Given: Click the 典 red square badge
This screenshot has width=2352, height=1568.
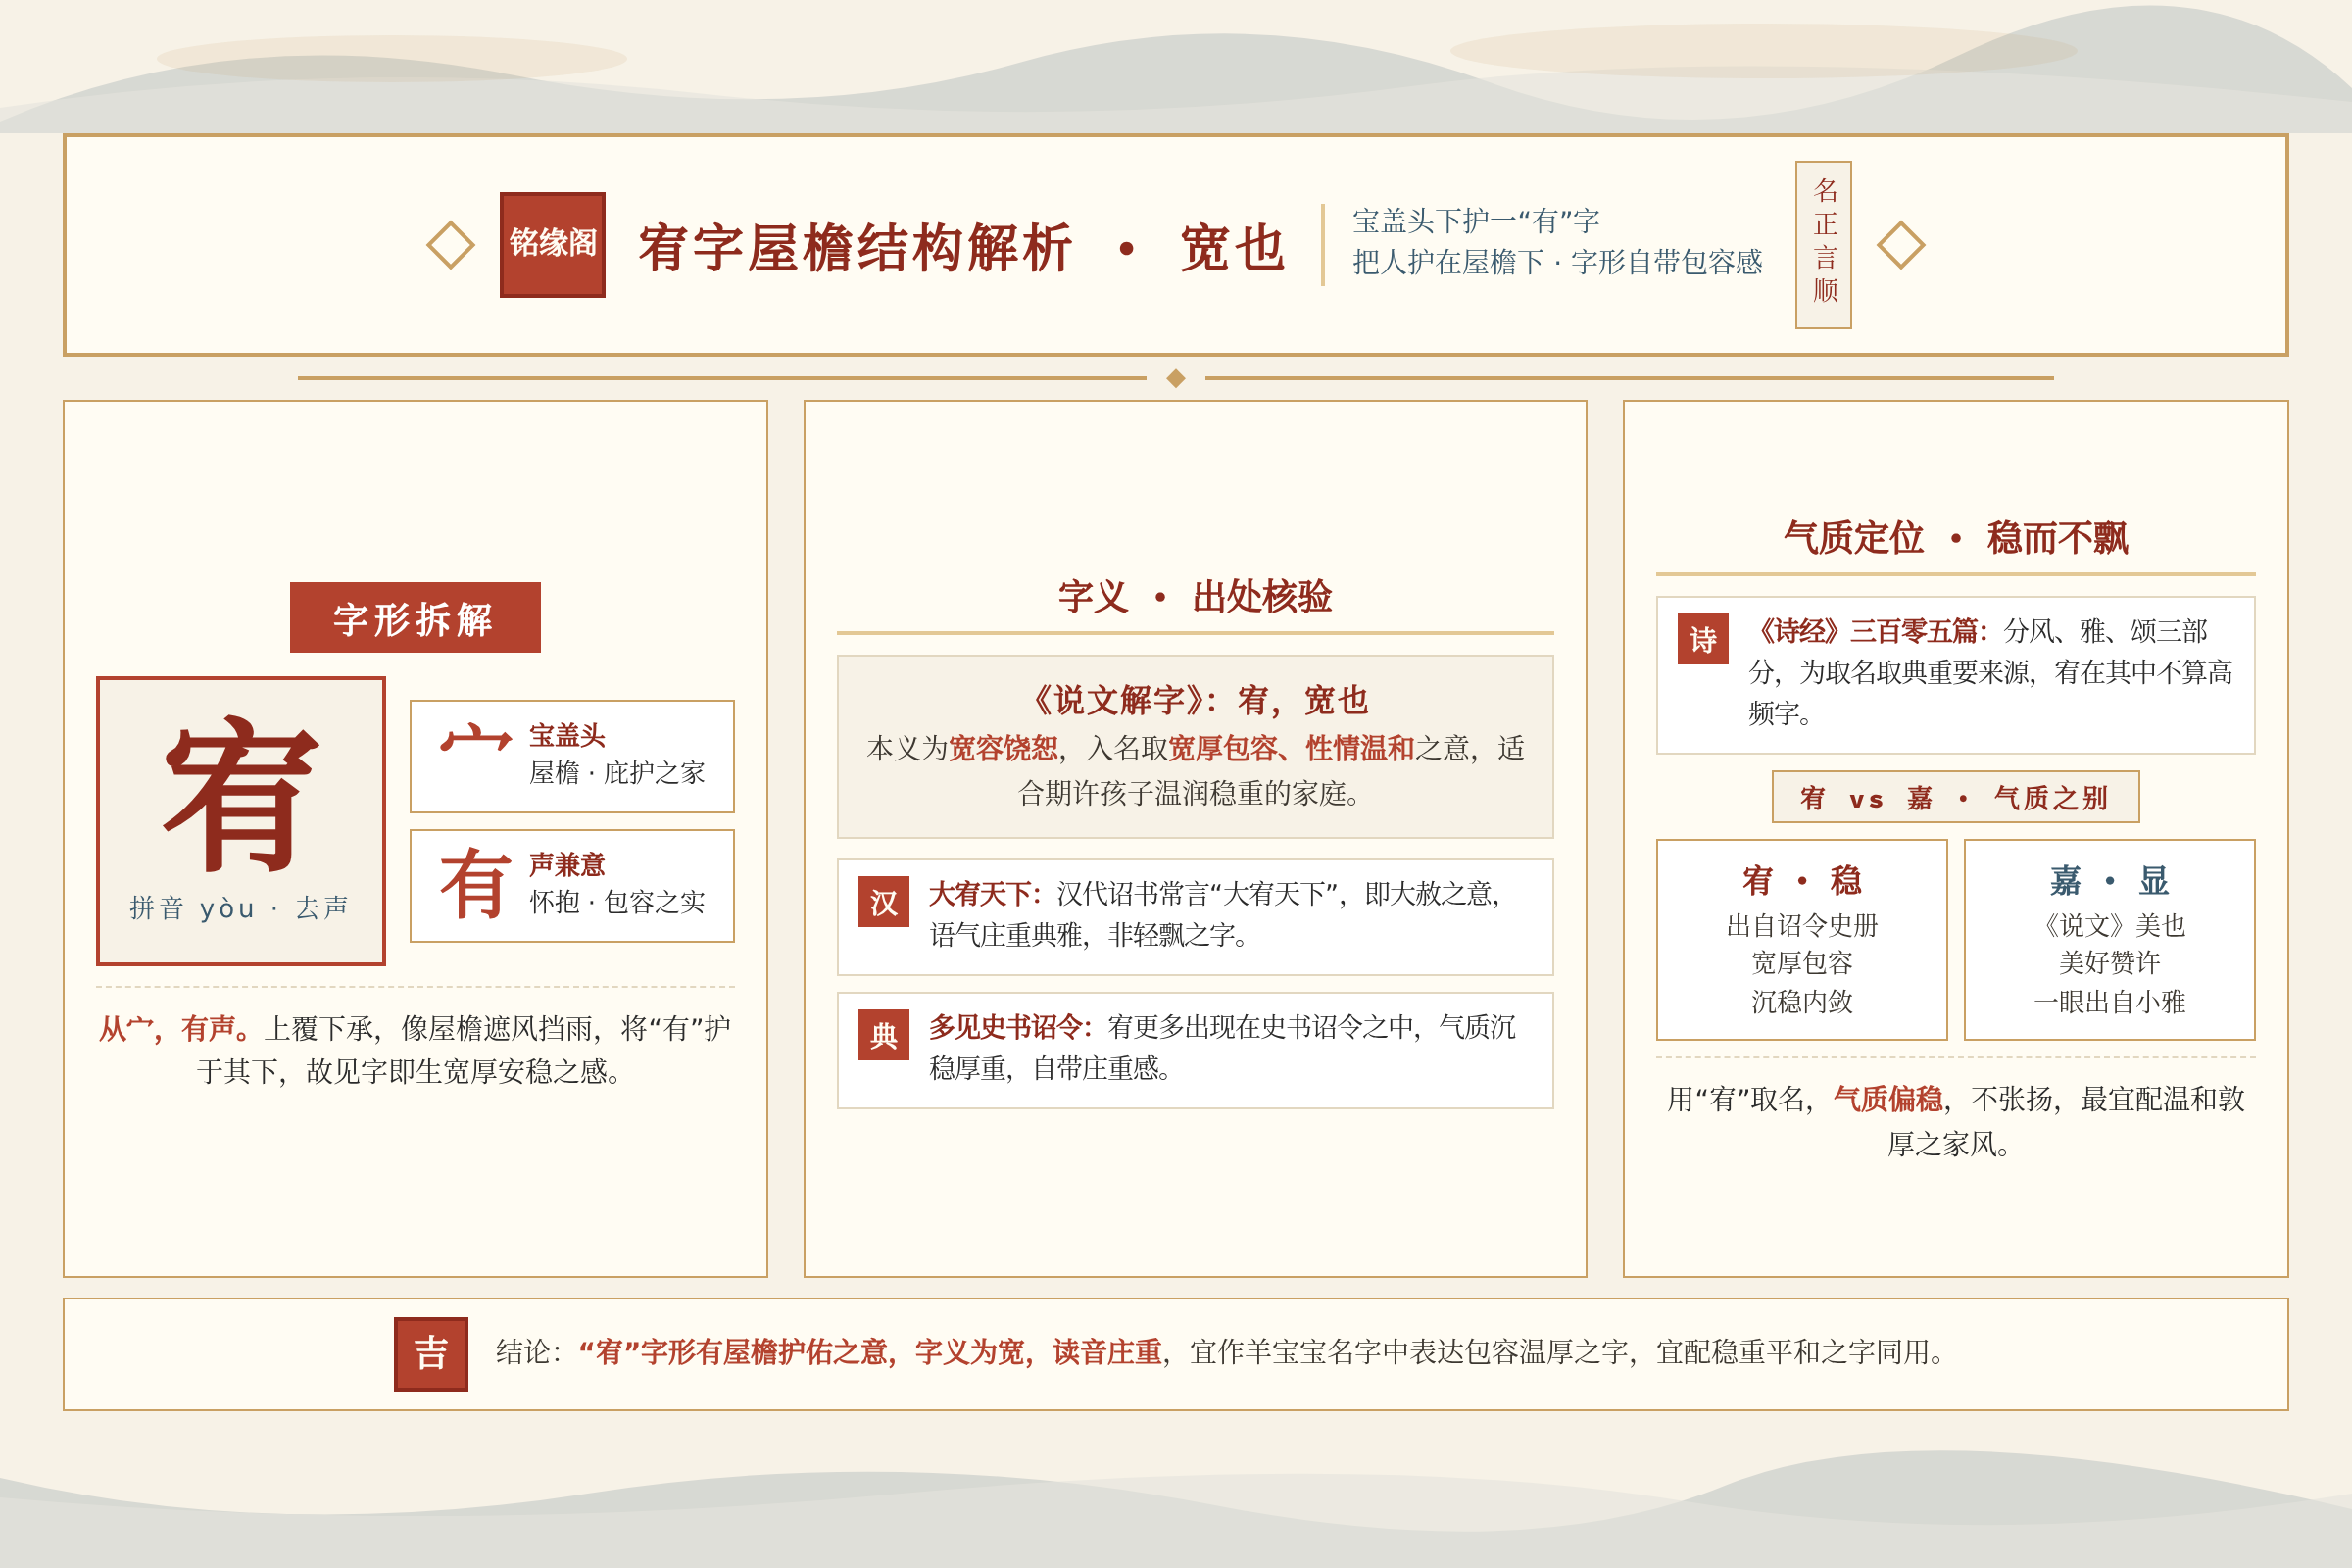Looking at the screenshot, I should pos(883,1035).
